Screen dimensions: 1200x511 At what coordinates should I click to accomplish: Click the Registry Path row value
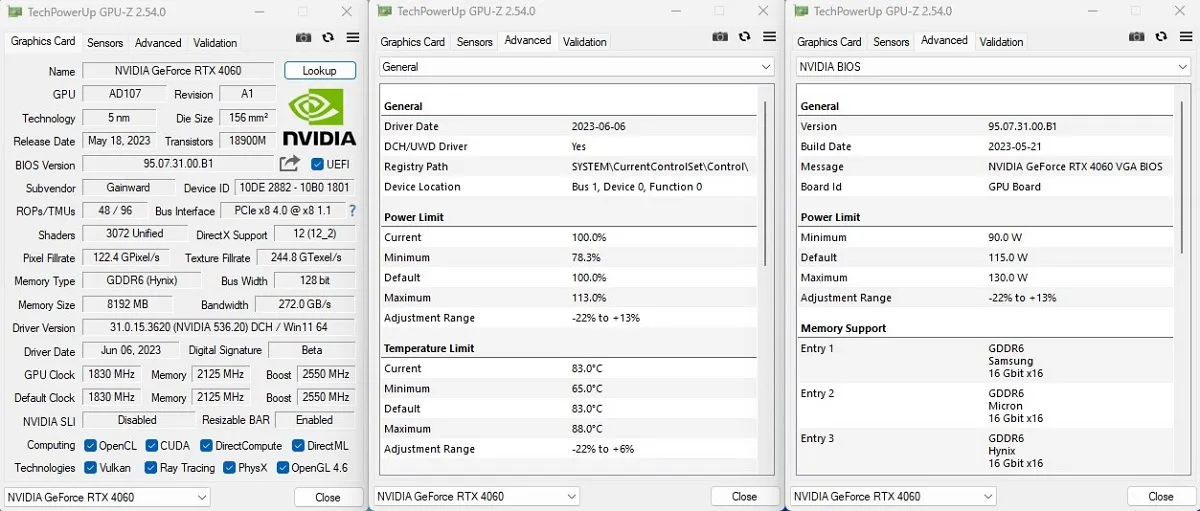coord(660,167)
